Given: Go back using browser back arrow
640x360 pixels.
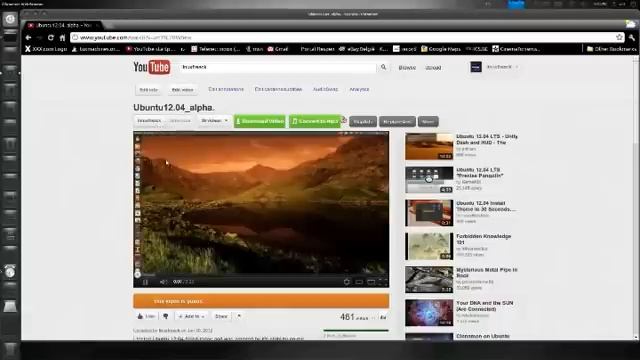Looking at the screenshot, I should coord(28,38).
